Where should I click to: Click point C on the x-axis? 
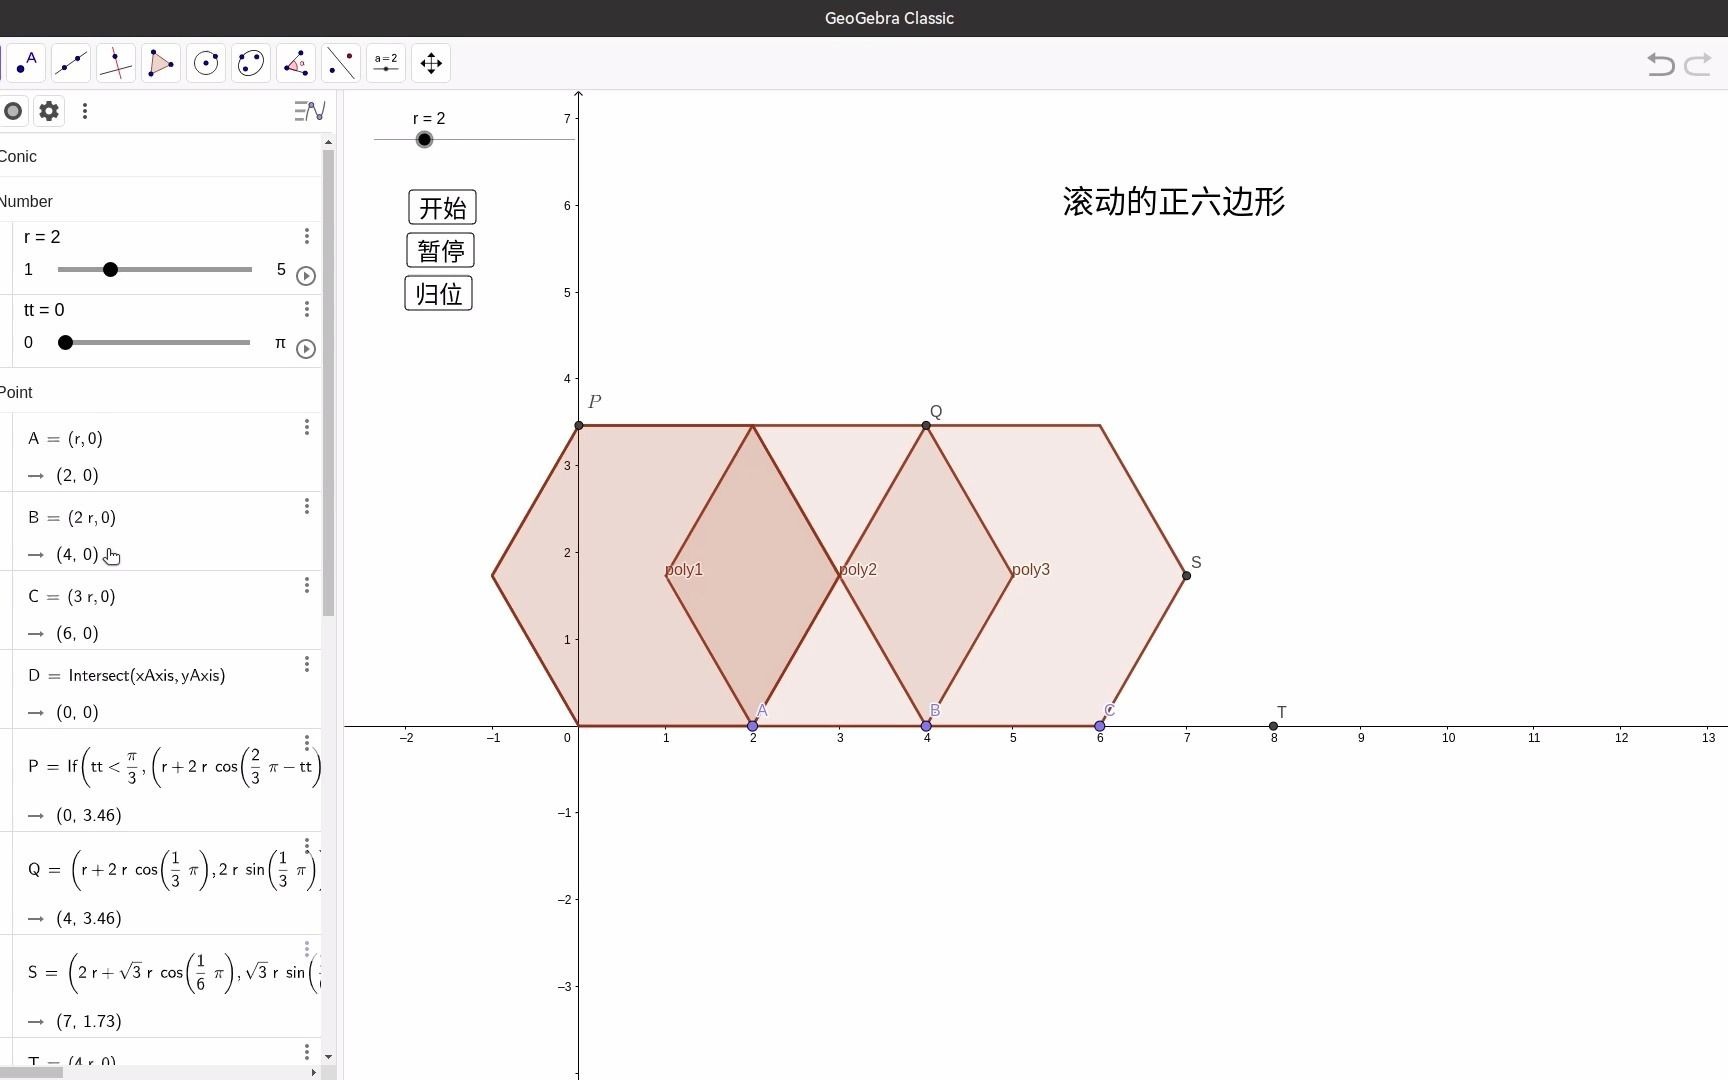coord(1100,726)
